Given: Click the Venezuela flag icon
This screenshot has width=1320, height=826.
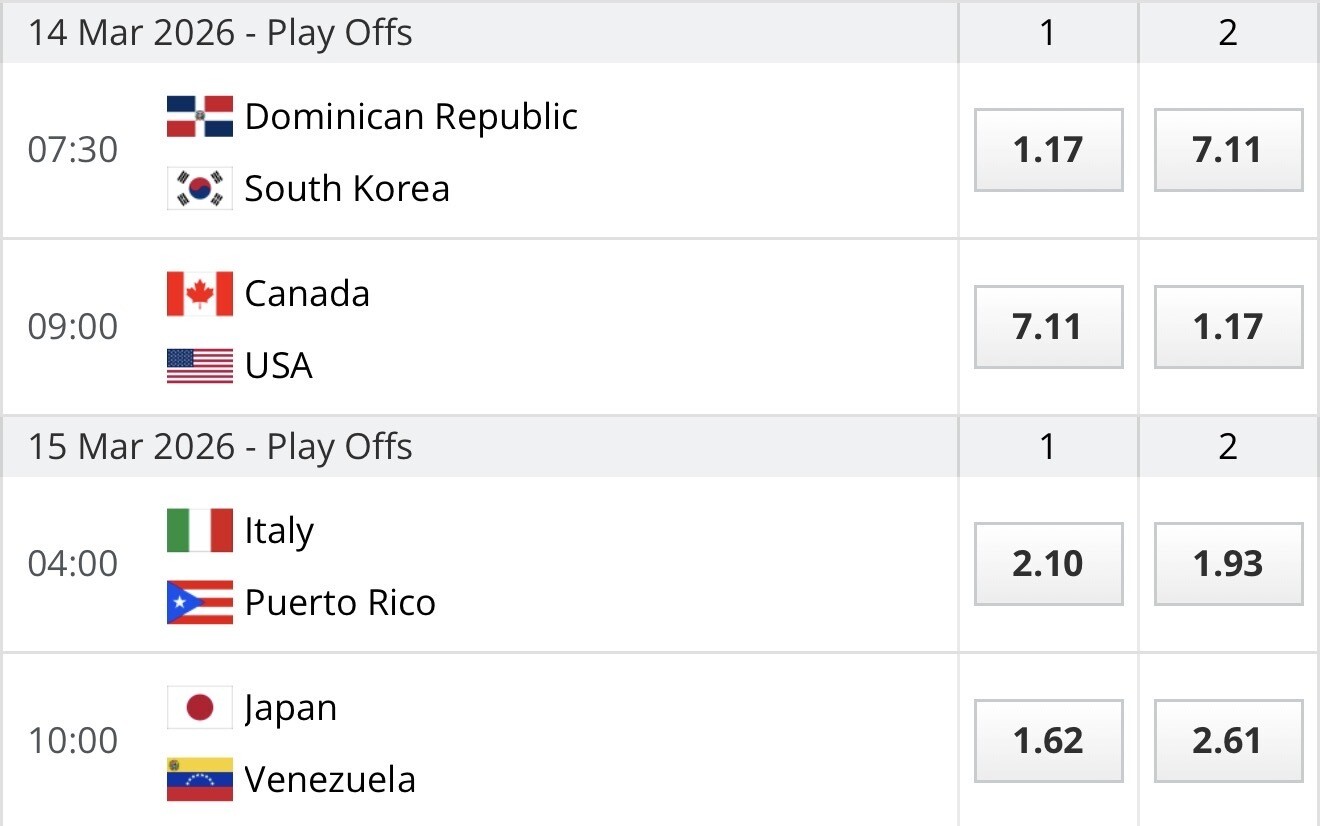Looking at the screenshot, I should (x=200, y=779).
